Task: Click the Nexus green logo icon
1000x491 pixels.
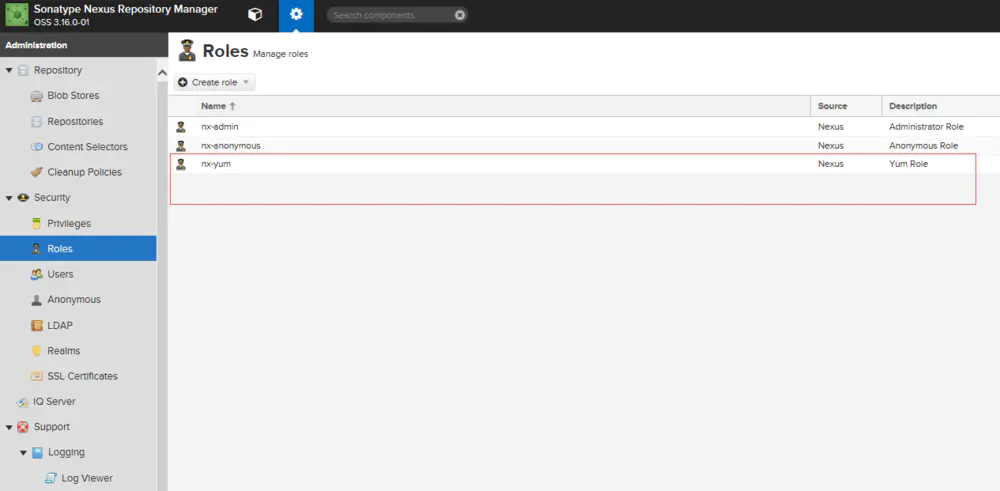Action: click(17, 15)
